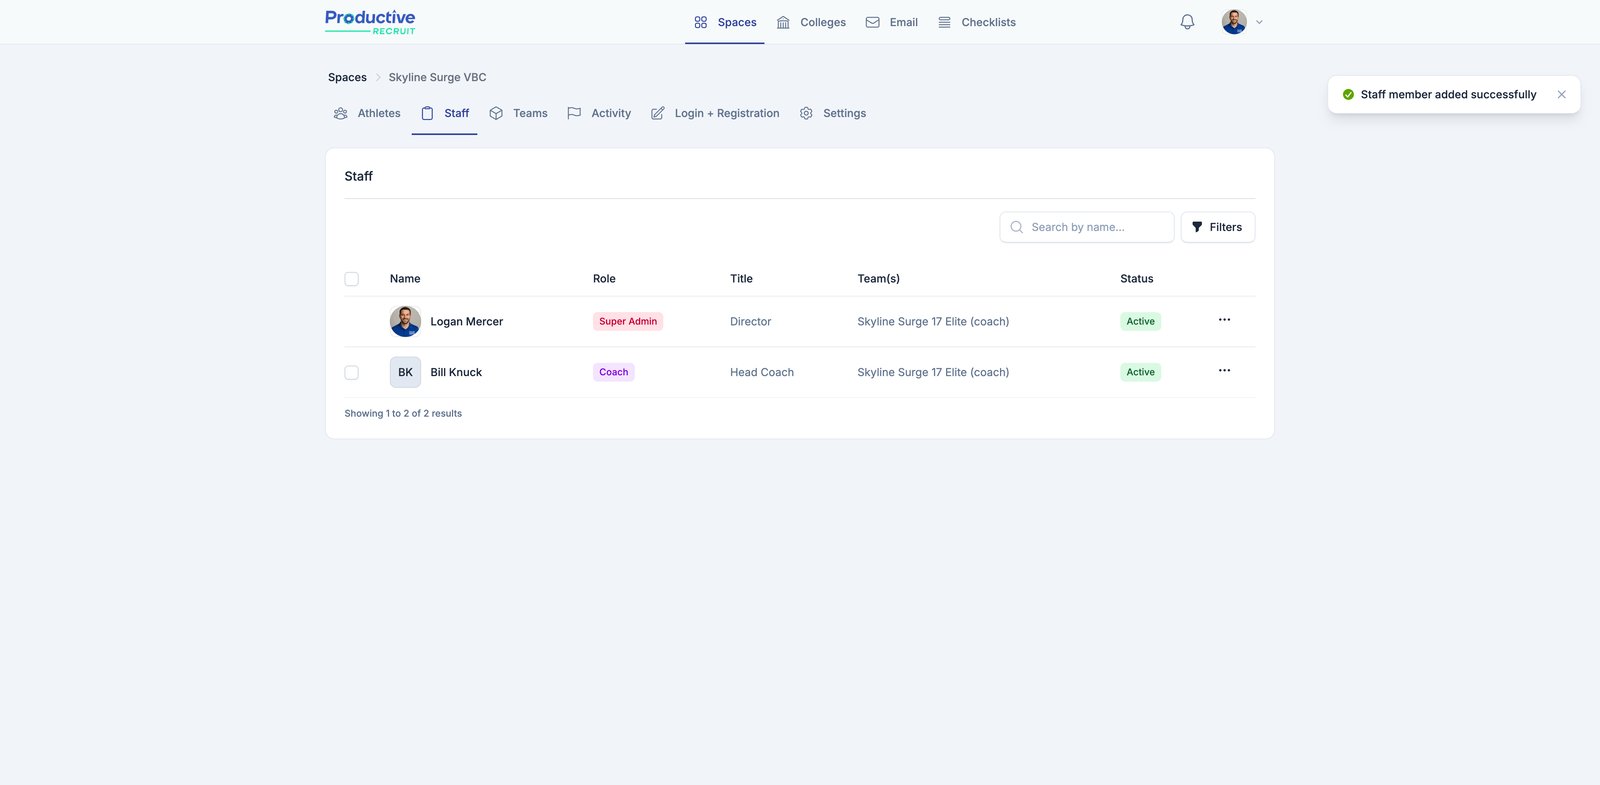
Task: Click the green success checkmark icon
Action: click(x=1348, y=95)
